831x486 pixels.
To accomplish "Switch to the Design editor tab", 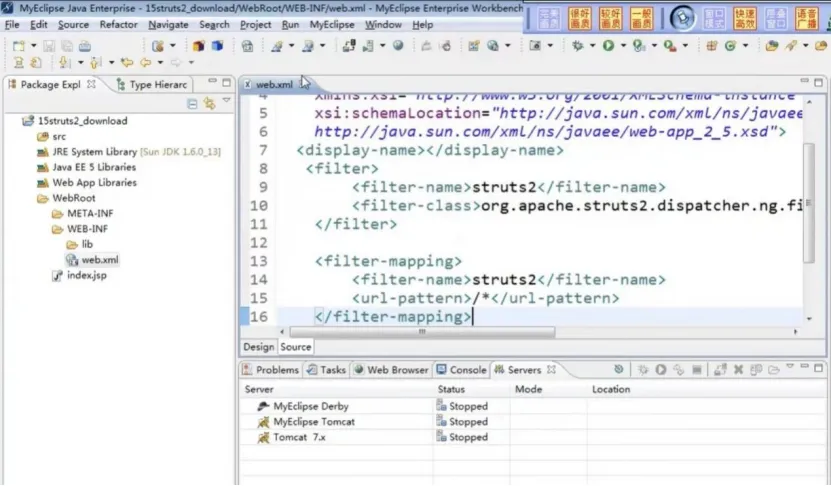I will pos(259,347).
